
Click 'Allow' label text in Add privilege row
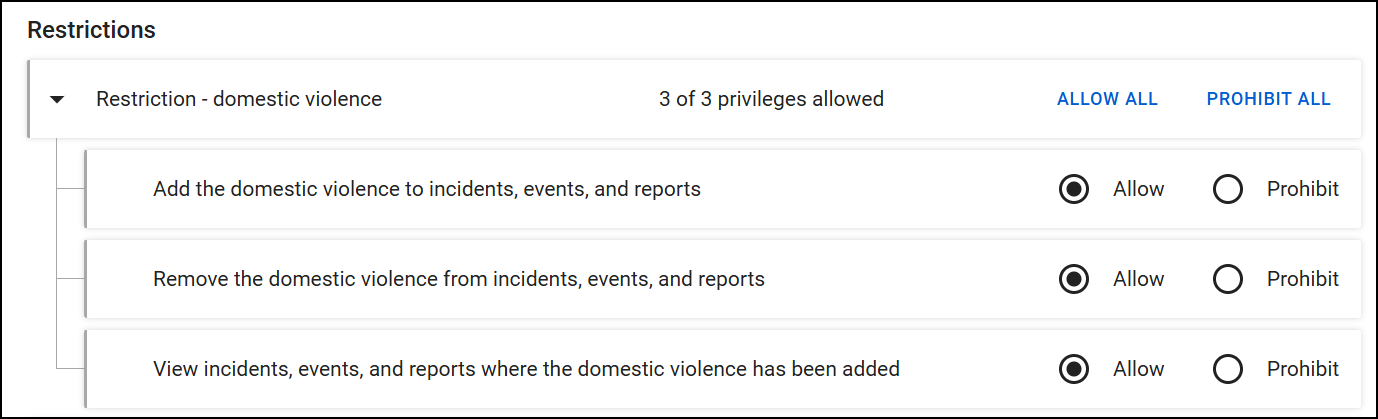tap(1138, 189)
